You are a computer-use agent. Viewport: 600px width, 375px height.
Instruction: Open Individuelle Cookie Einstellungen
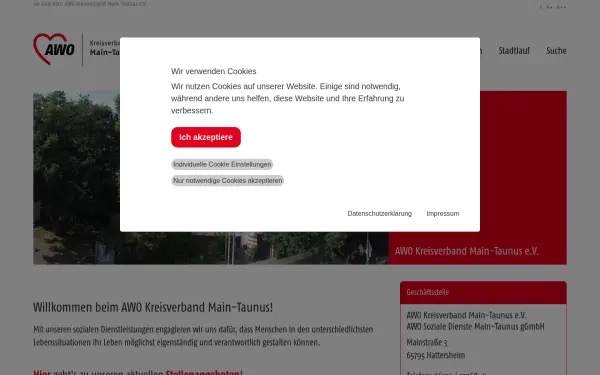pyautogui.click(x=222, y=164)
